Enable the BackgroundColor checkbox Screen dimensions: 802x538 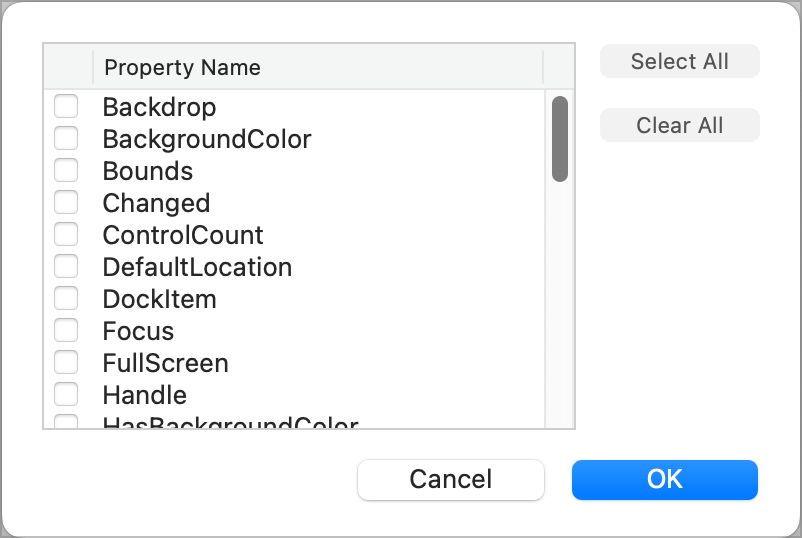(66, 138)
